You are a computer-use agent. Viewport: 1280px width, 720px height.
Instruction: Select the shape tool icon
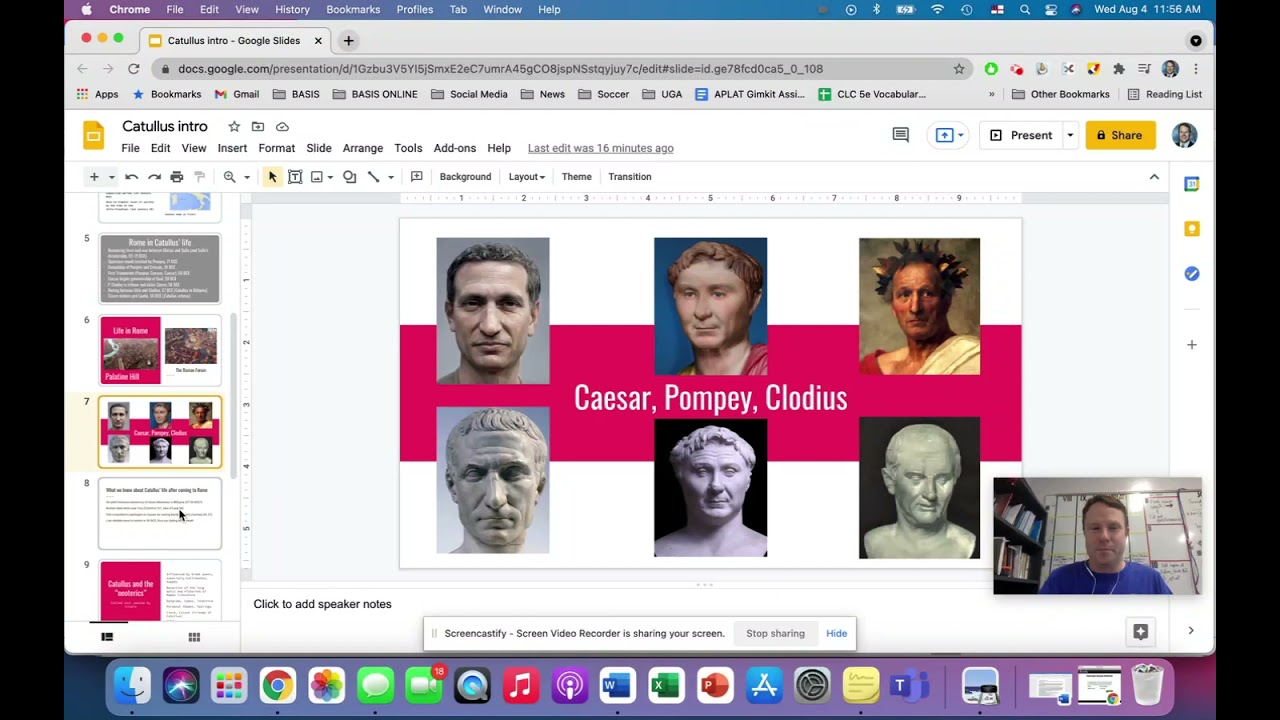tap(349, 177)
